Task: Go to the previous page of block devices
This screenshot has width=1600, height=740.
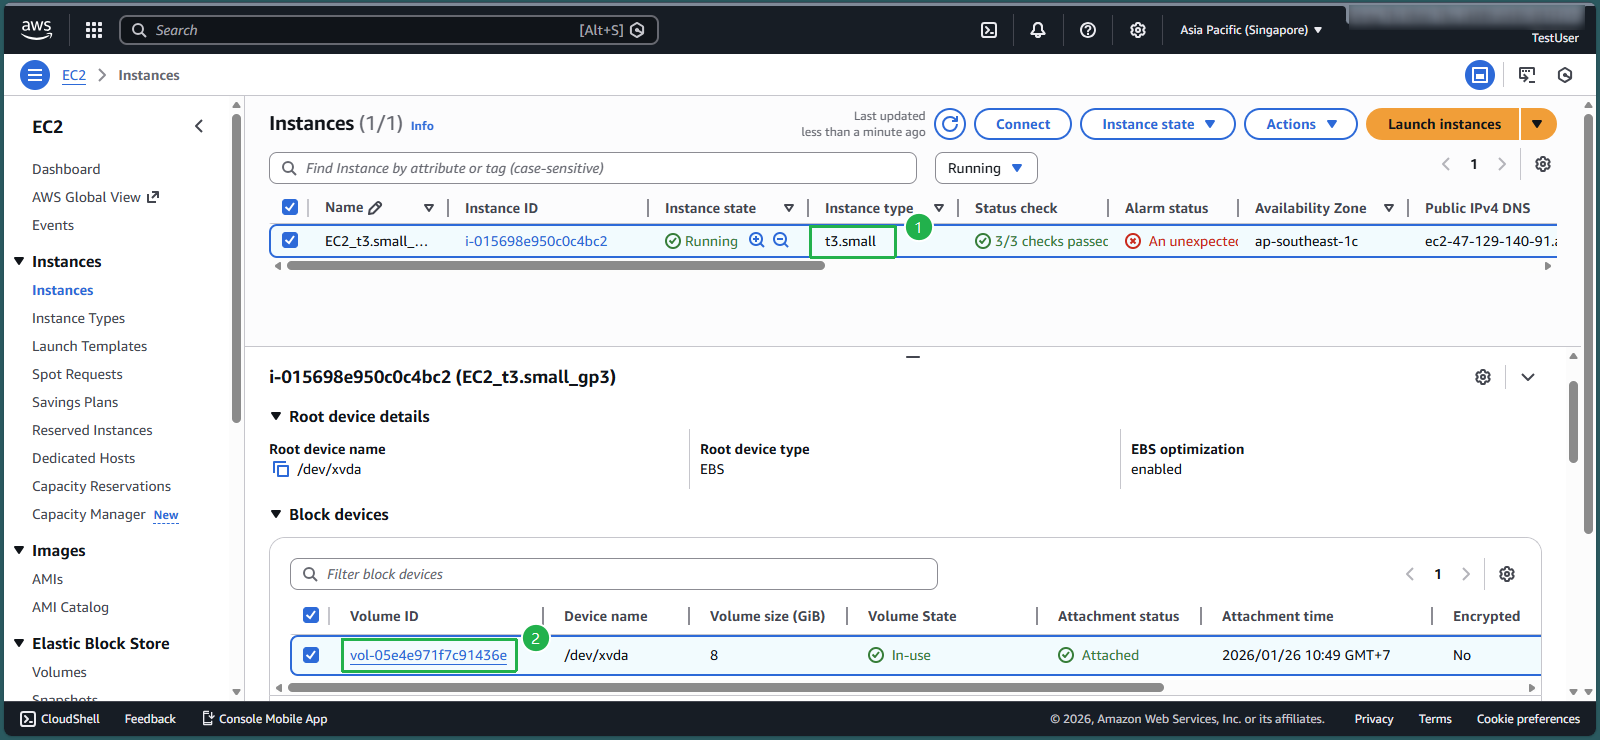Action: (x=1410, y=574)
